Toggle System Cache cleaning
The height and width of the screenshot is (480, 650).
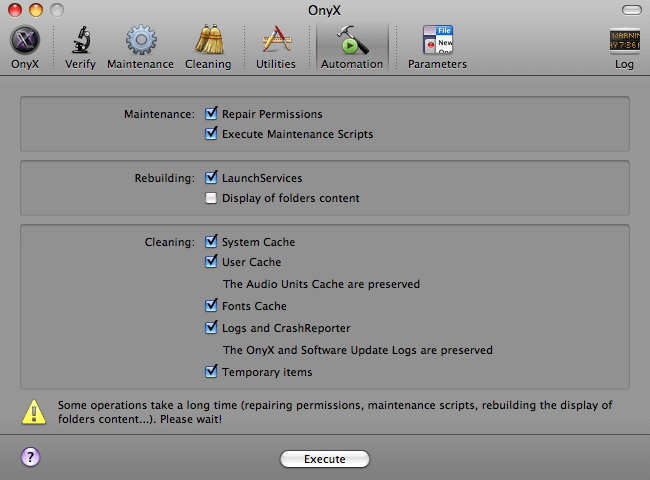[211, 241]
